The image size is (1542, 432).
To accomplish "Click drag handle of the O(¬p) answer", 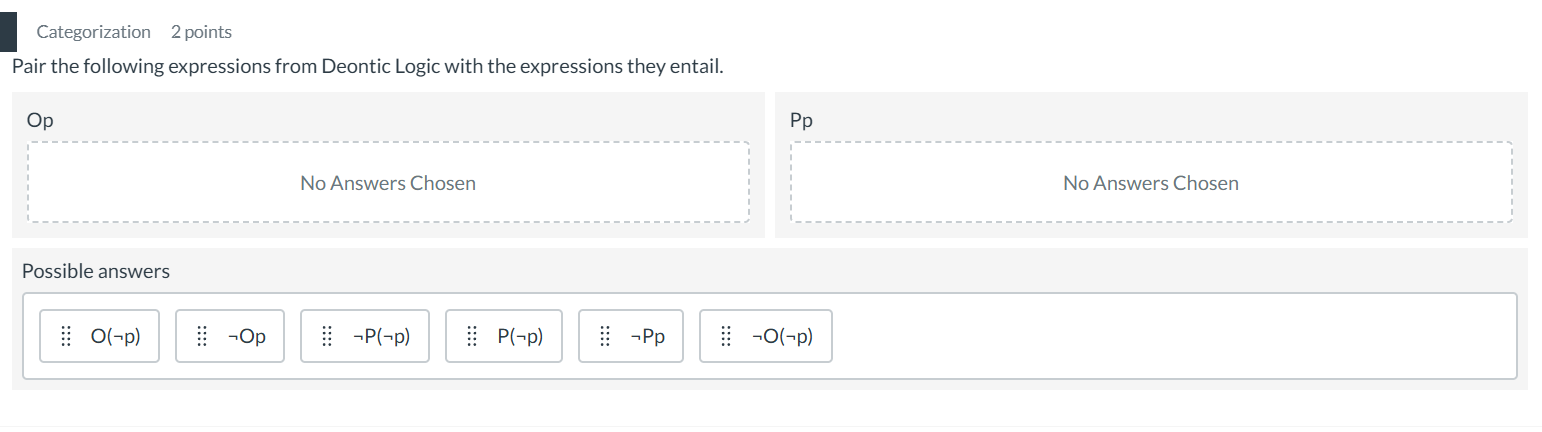I will coord(66,336).
